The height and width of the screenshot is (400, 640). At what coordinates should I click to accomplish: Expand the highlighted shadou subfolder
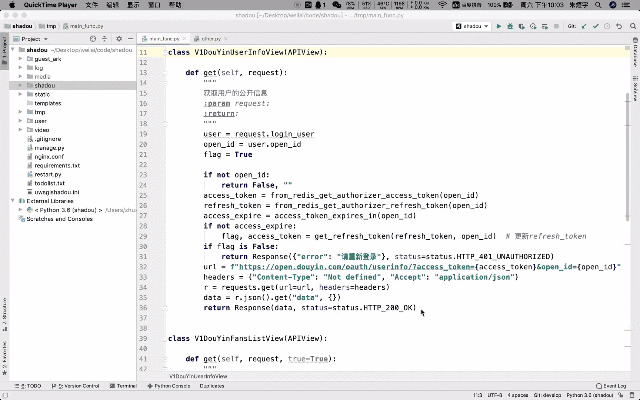[x=20, y=85]
